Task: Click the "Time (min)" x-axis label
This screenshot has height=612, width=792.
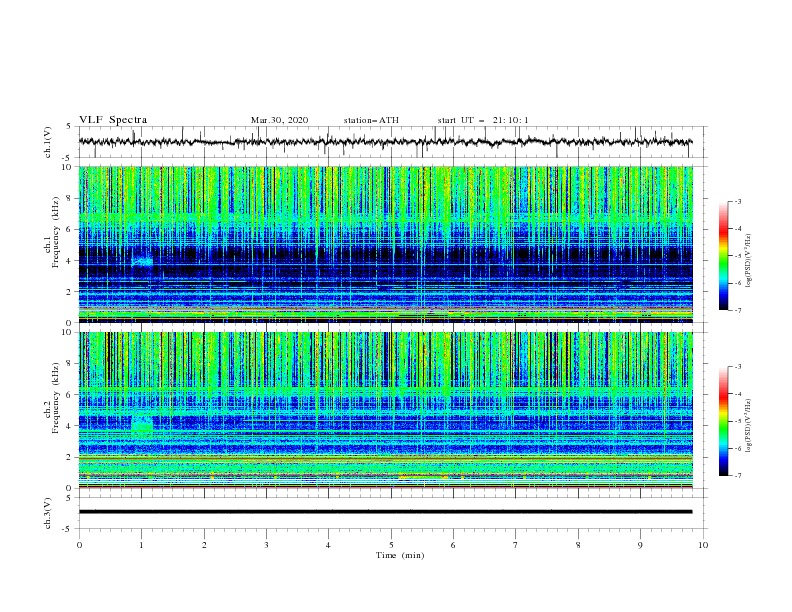Action: pos(400,555)
